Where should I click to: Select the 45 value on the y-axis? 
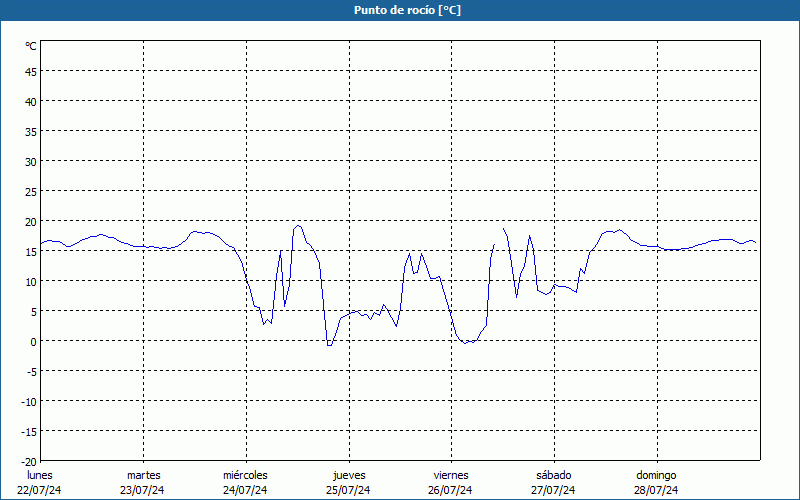tap(31, 71)
